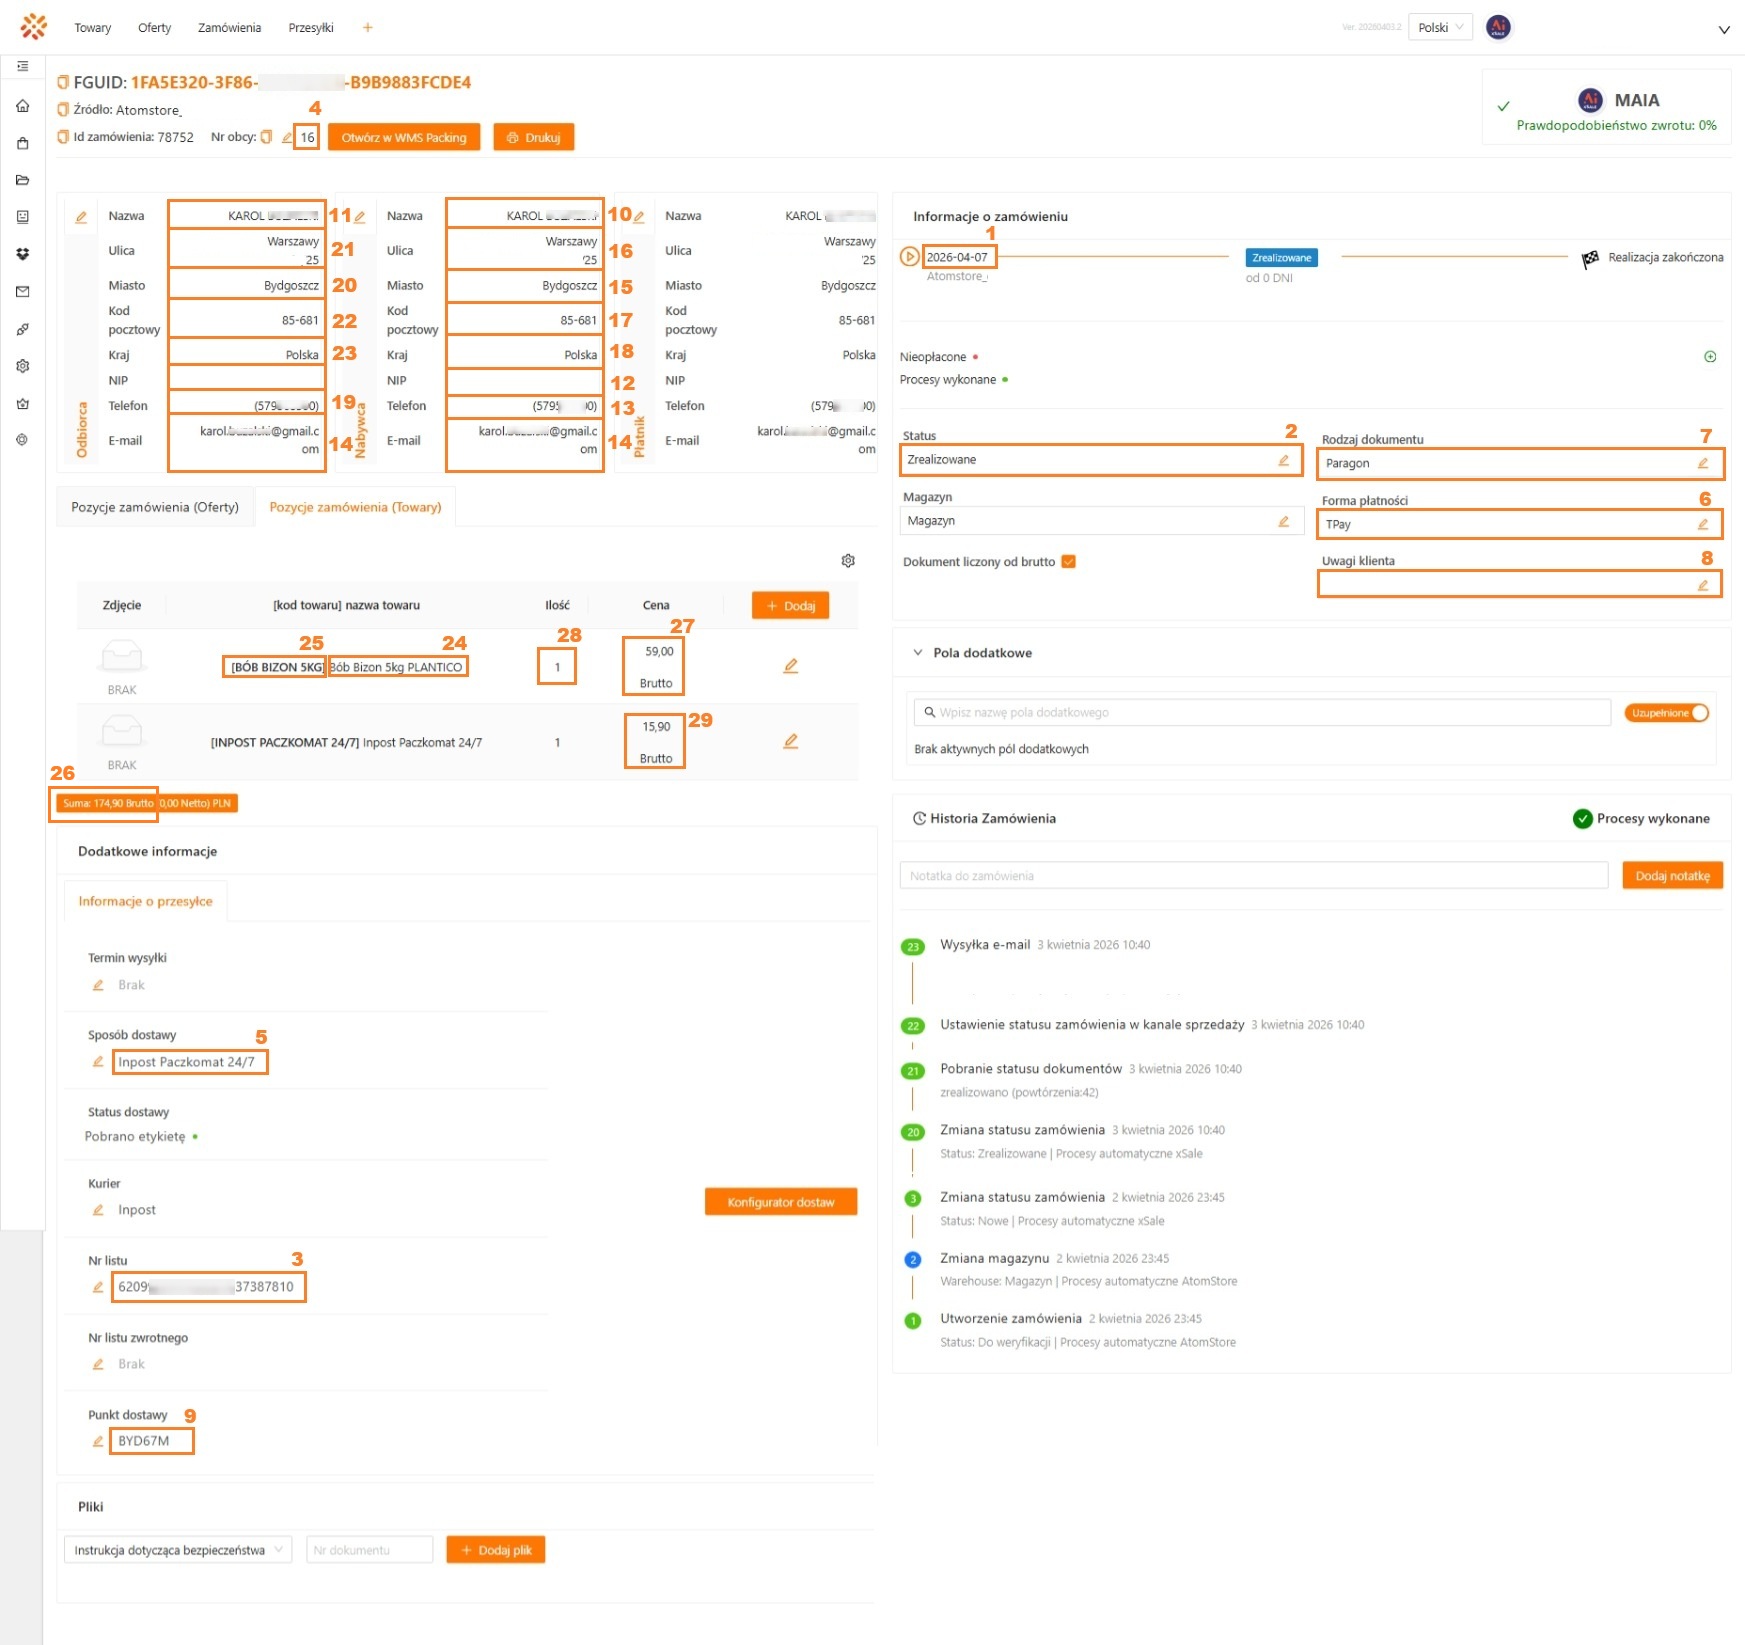
Task: Click the home icon in left sidebar
Action: click(x=22, y=106)
